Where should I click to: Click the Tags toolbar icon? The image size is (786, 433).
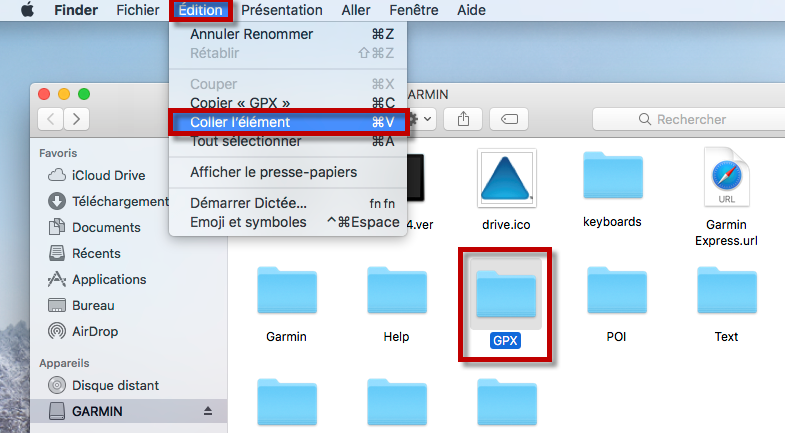click(x=509, y=119)
